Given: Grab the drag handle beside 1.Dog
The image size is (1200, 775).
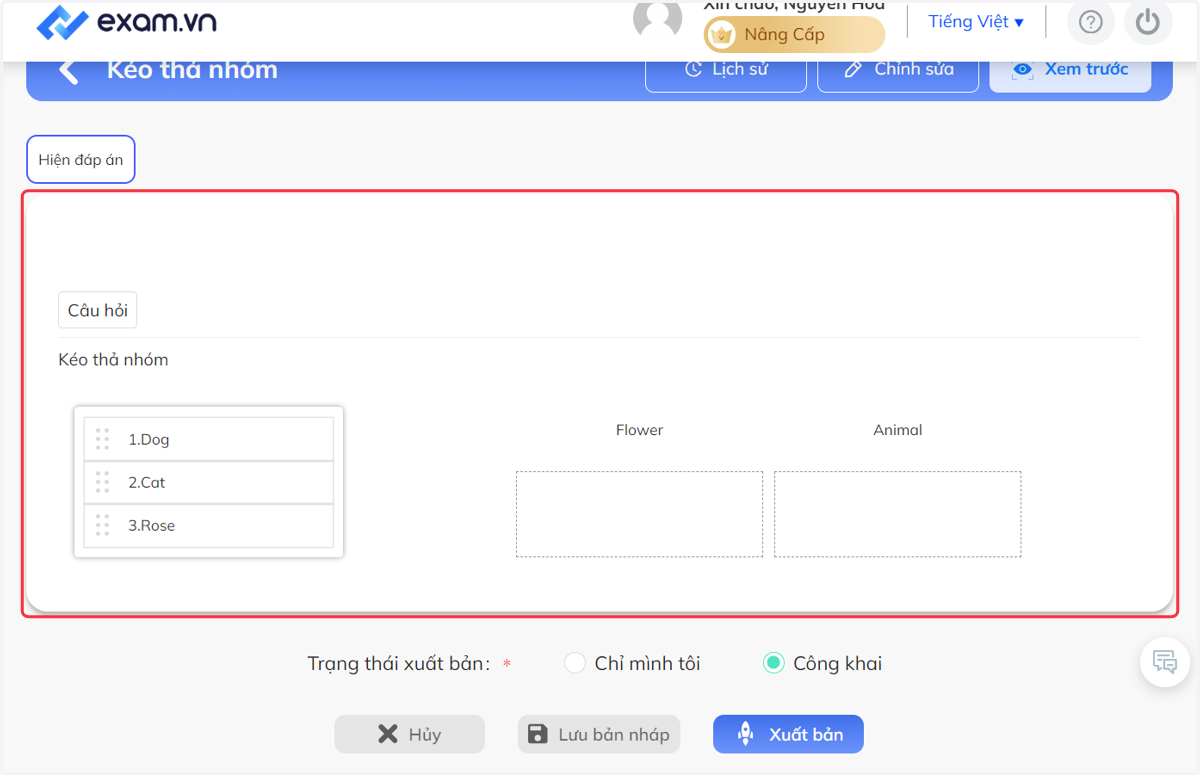Looking at the screenshot, I should 102,439.
